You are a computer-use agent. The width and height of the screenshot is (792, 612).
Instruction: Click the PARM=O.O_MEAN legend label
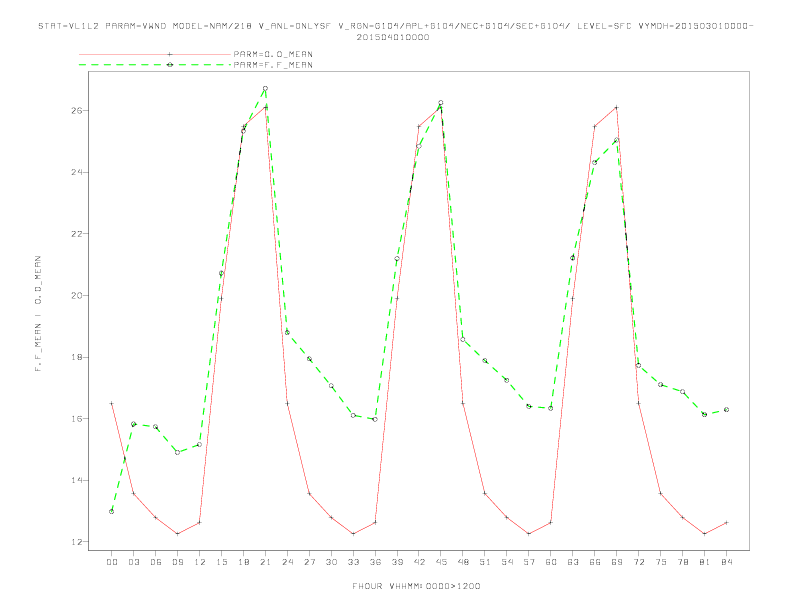point(273,54)
